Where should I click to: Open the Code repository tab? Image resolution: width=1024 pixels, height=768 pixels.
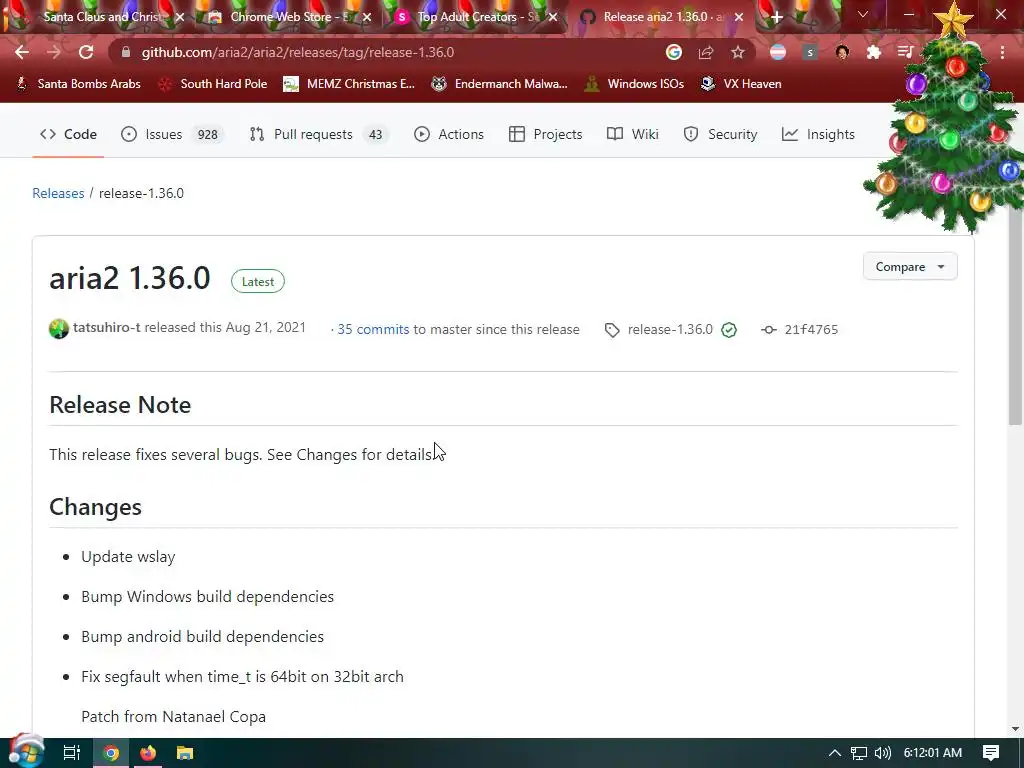[68, 135]
